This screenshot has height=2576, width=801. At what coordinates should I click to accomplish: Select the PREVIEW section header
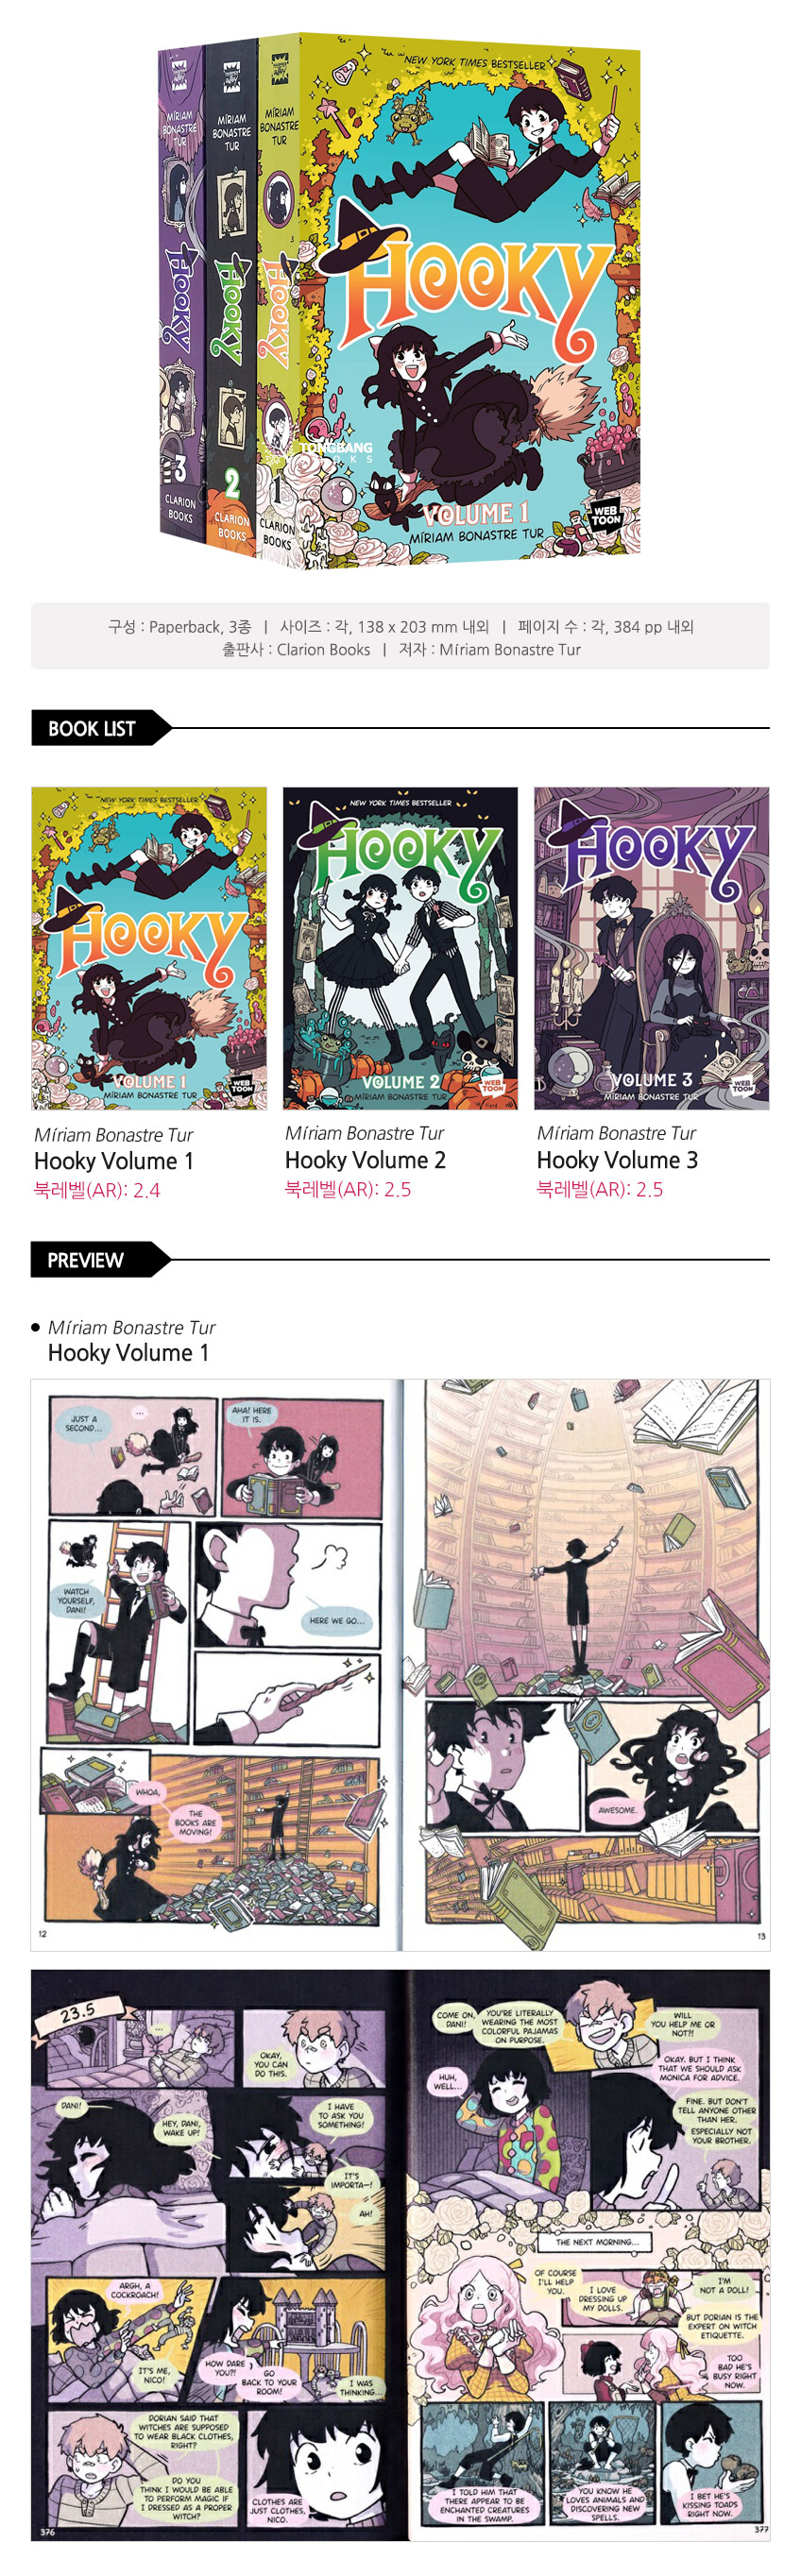coord(86,1260)
